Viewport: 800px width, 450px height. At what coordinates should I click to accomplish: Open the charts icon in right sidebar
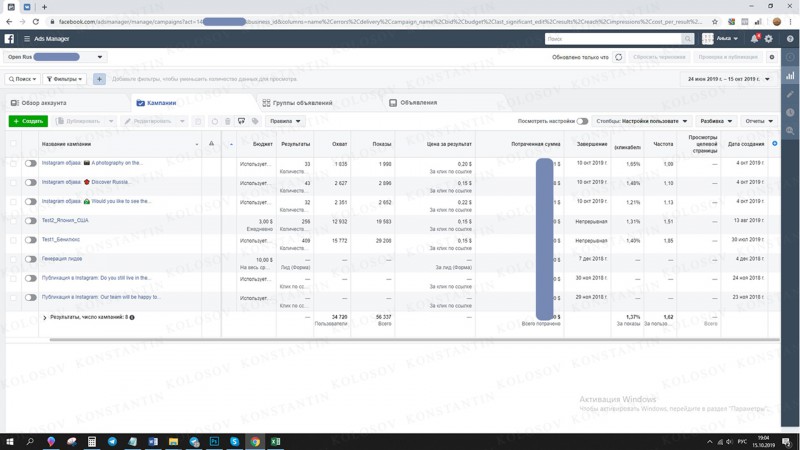click(790, 76)
